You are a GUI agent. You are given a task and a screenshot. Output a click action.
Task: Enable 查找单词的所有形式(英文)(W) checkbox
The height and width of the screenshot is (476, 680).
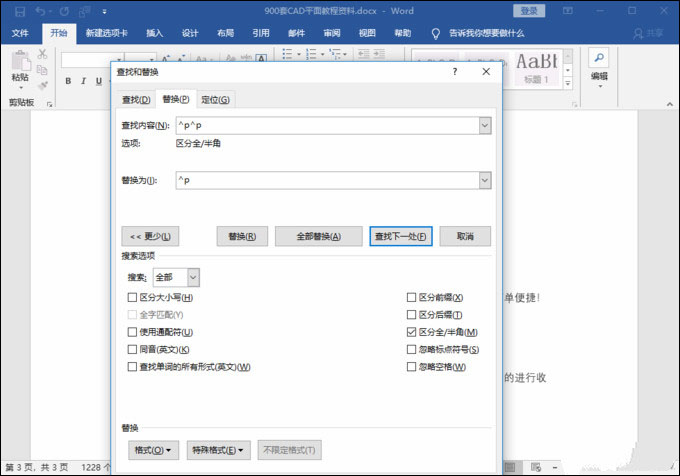132,367
